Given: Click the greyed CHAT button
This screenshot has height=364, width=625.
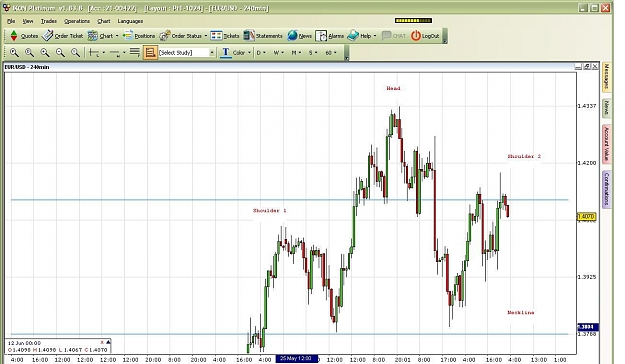Looking at the screenshot, I should 393,36.
